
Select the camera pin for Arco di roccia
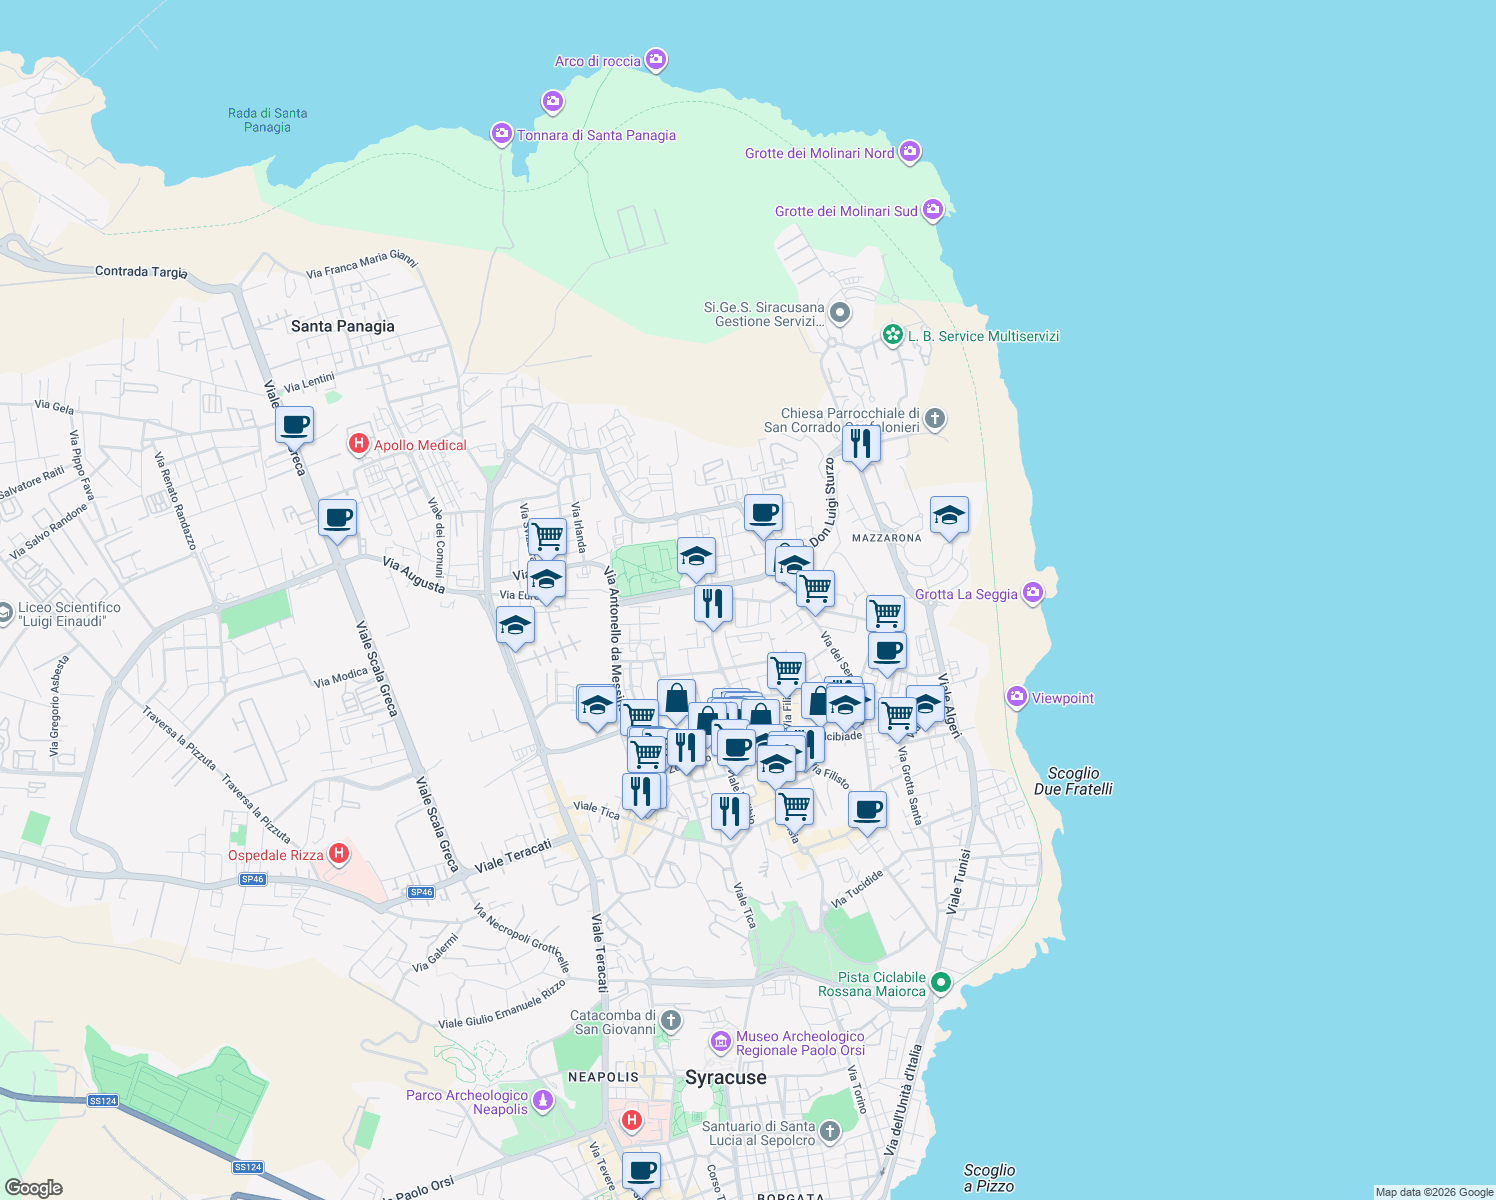click(x=655, y=60)
